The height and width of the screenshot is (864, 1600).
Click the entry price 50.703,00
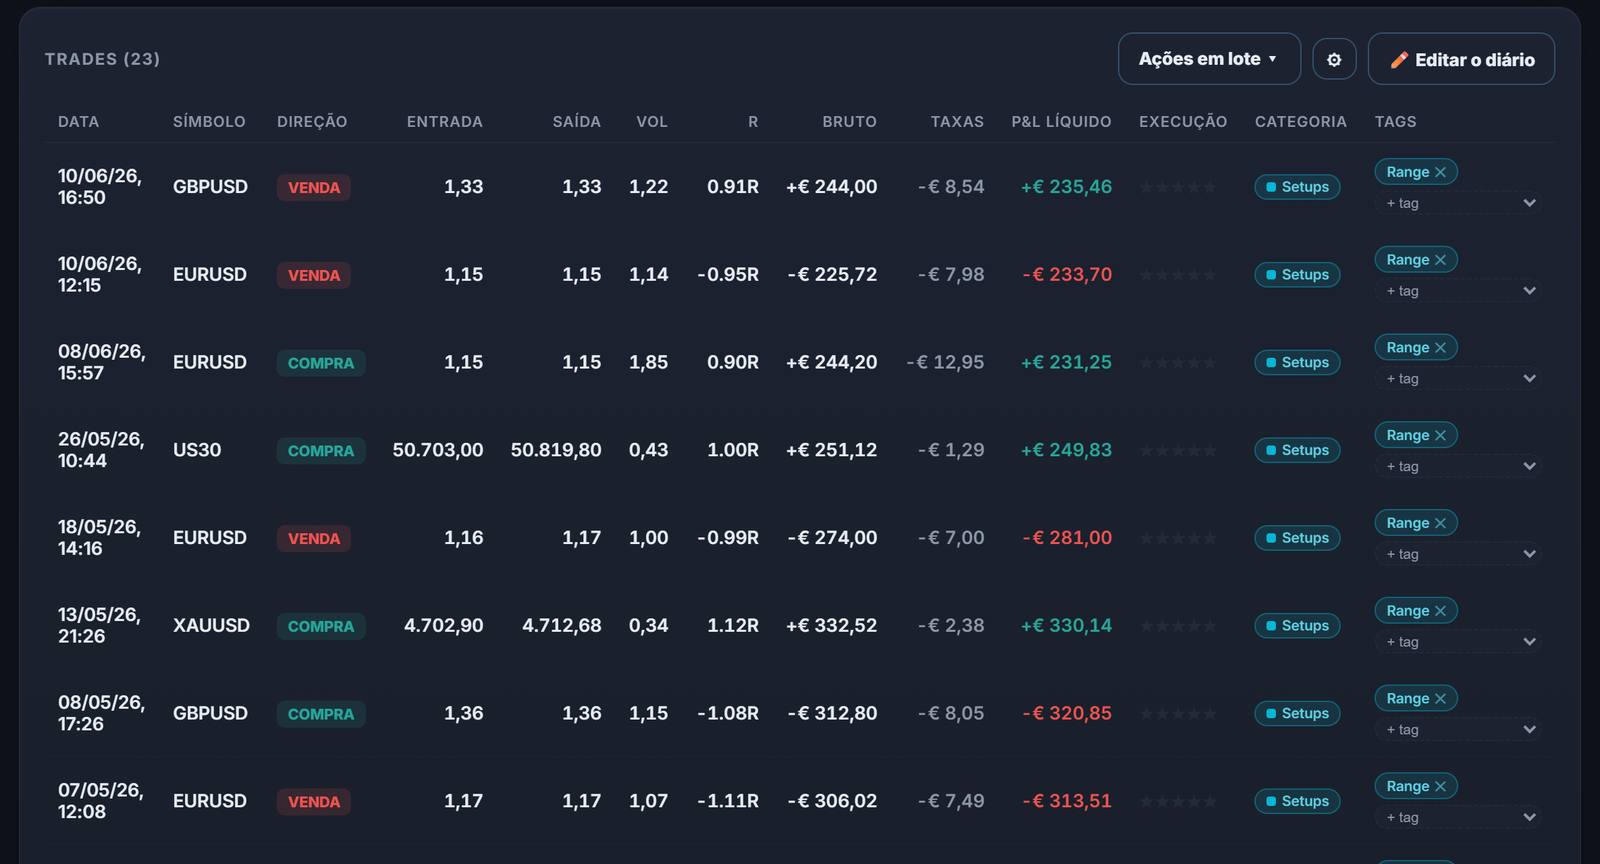438,450
